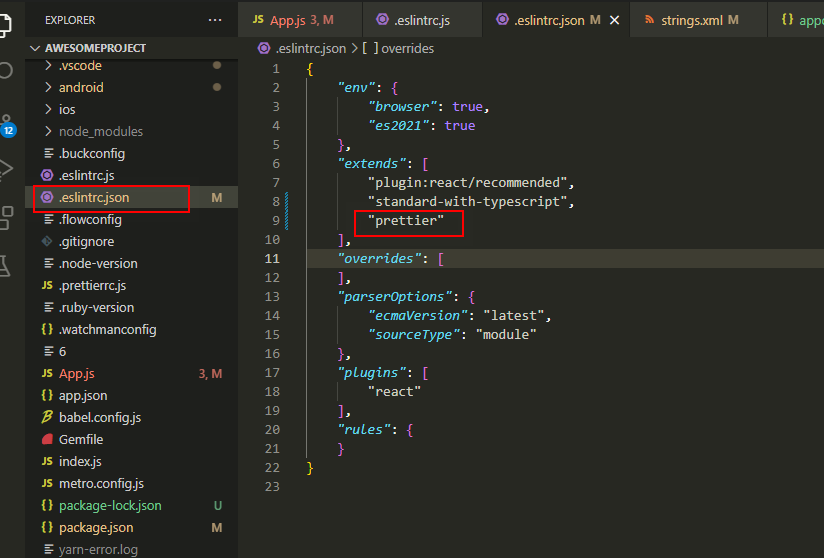The height and width of the screenshot is (558, 824).
Task: Open Explorer's three-dot more actions menu
Action: [x=215, y=20]
